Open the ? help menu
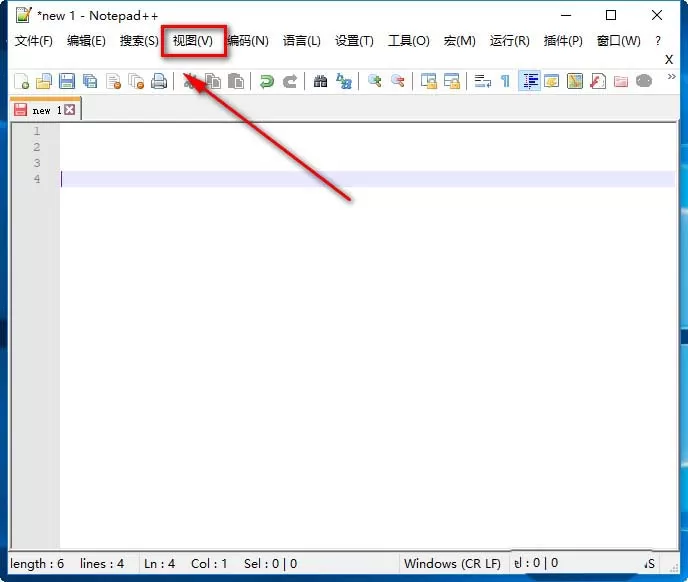The height and width of the screenshot is (582, 688). click(657, 41)
